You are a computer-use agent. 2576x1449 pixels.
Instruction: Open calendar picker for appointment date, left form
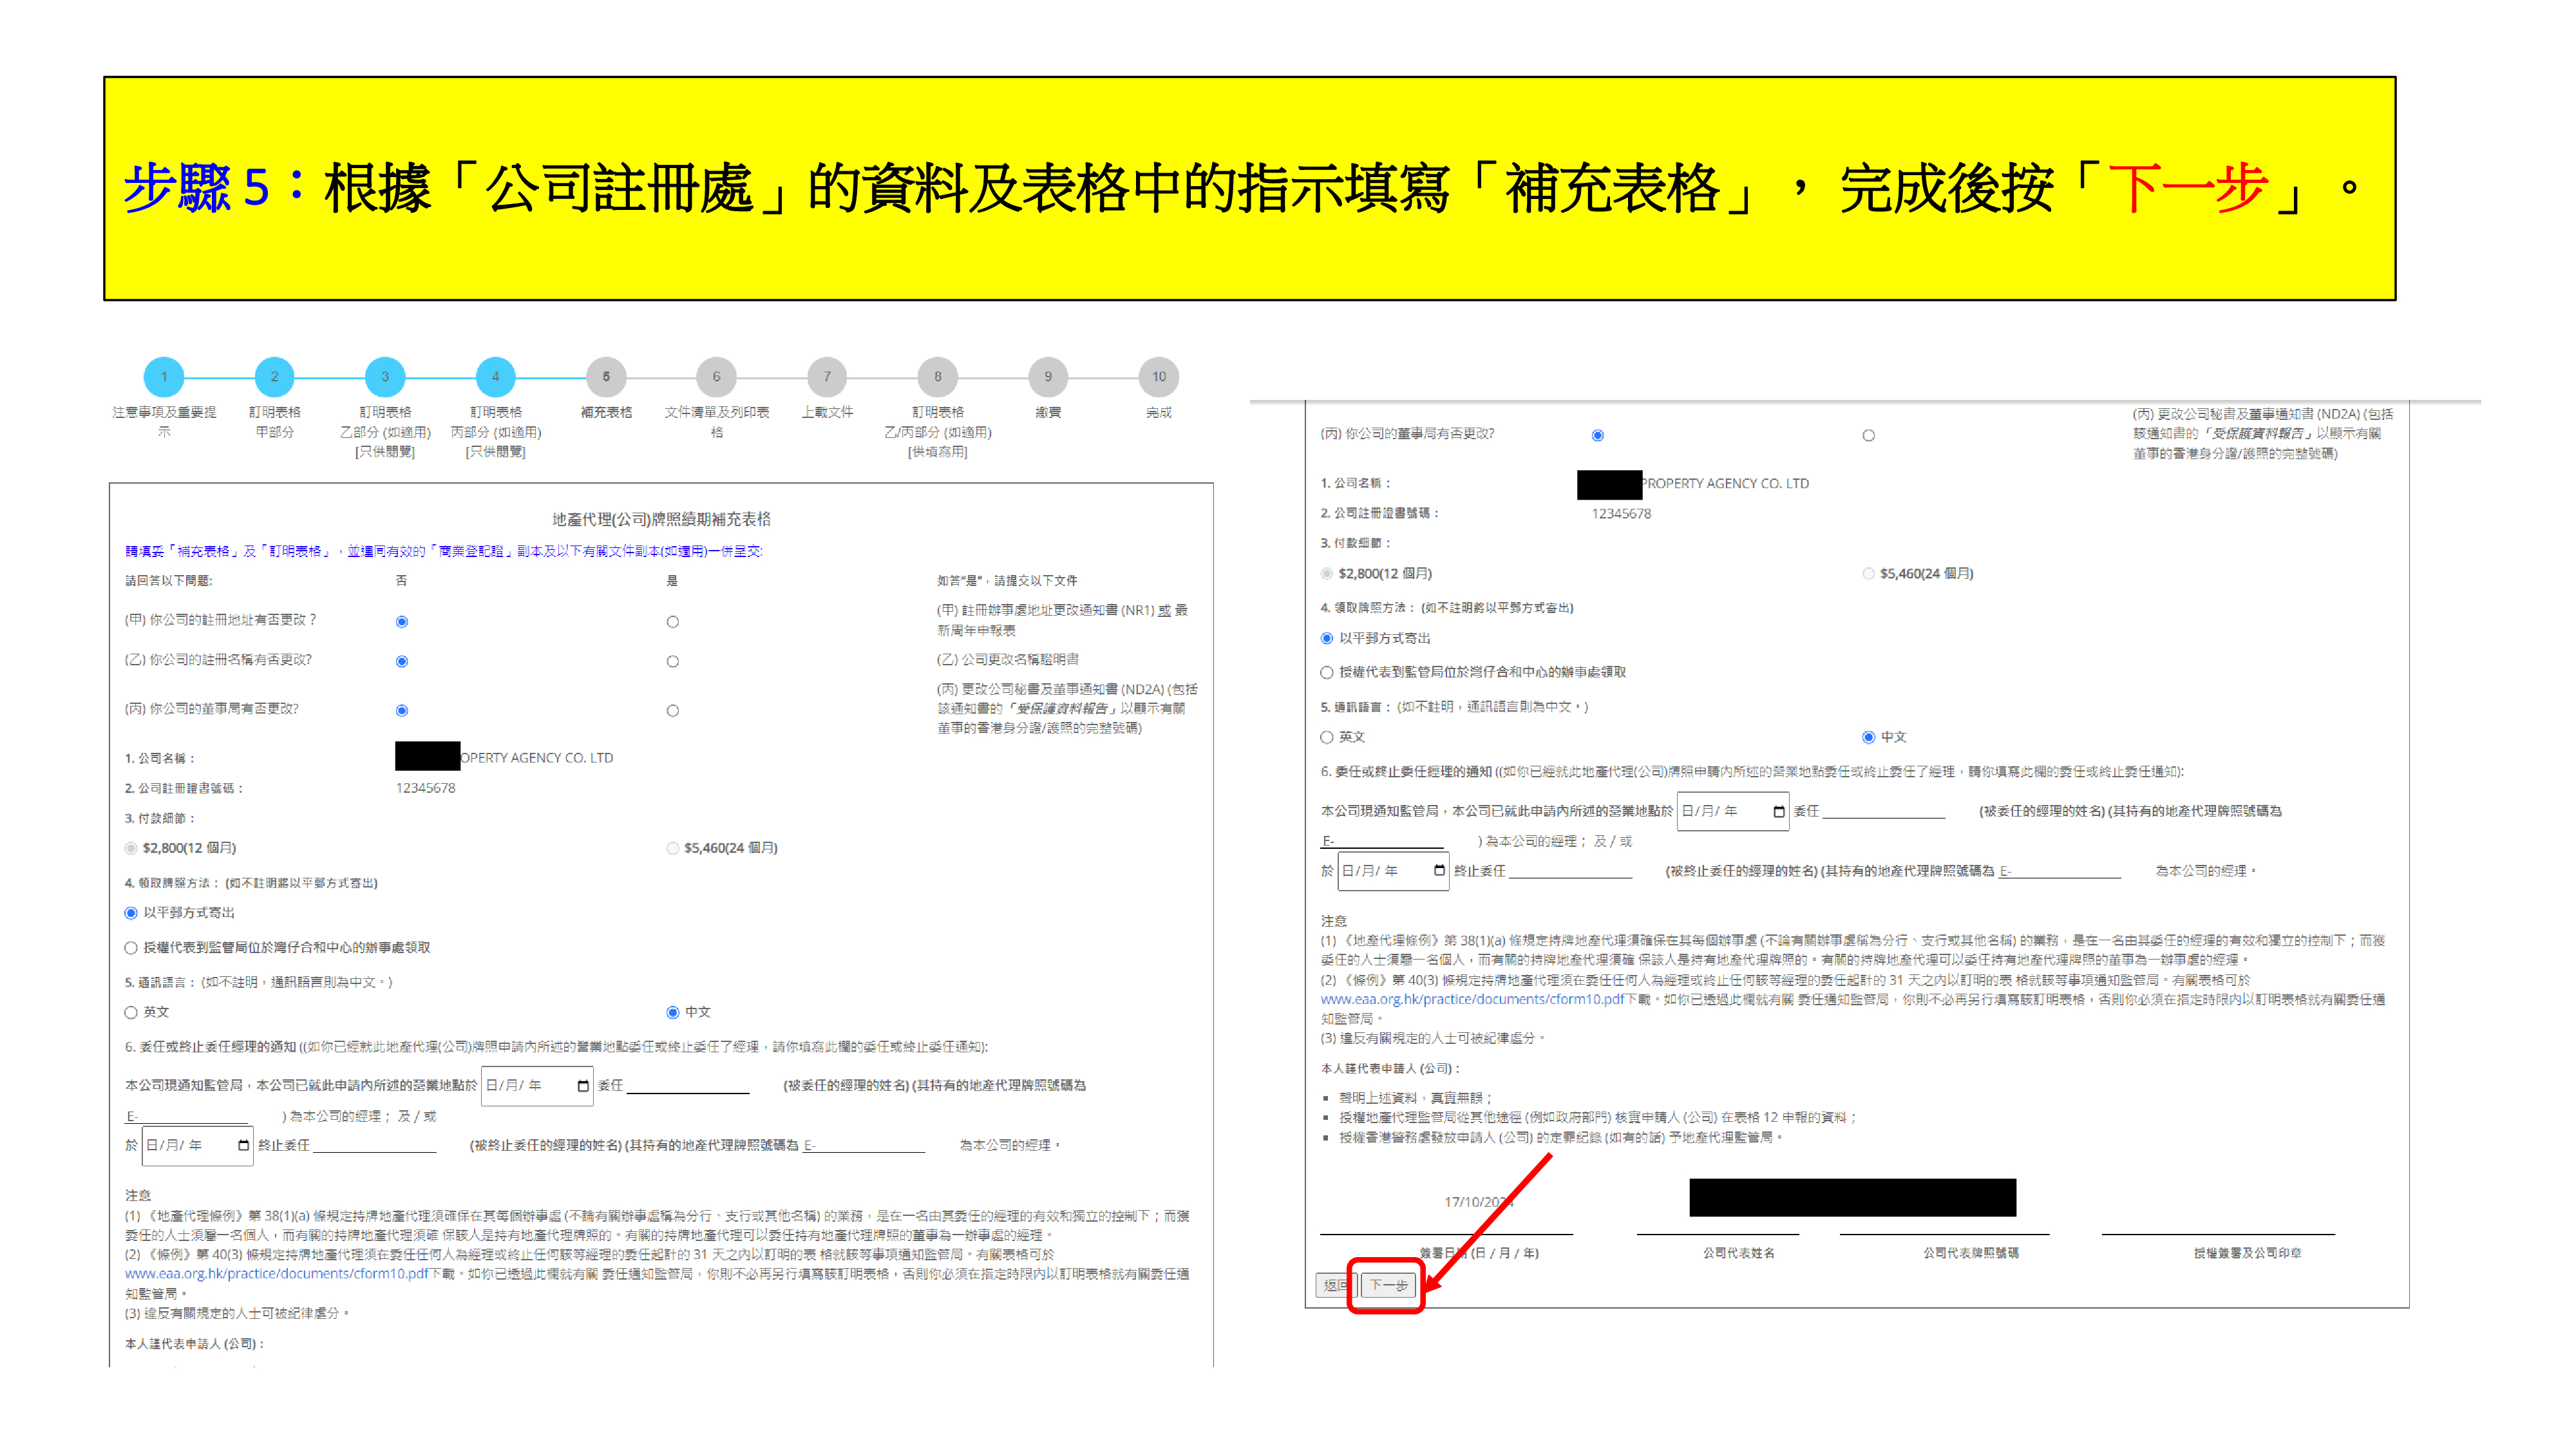[x=583, y=1086]
